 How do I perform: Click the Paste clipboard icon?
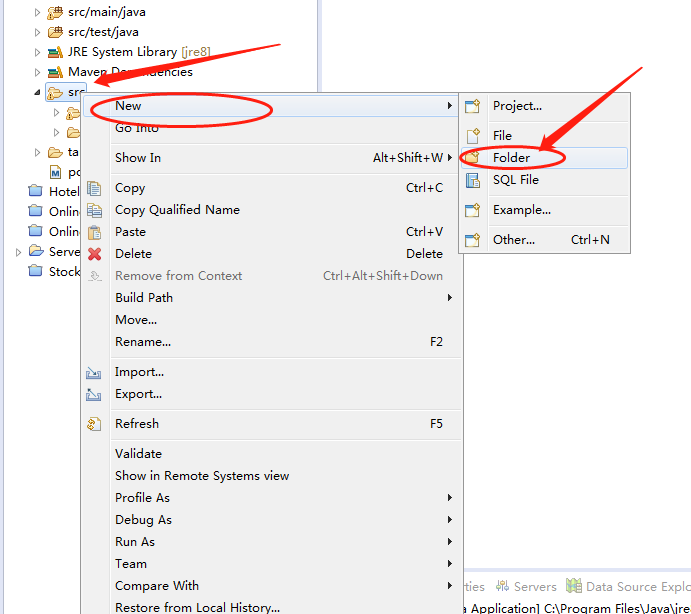[x=95, y=232]
